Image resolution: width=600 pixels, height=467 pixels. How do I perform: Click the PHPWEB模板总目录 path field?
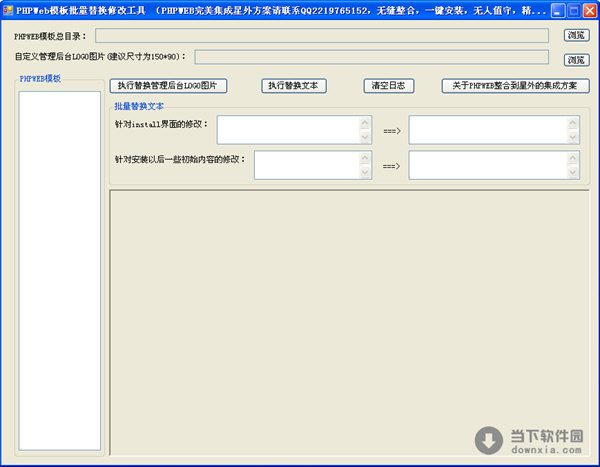pos(322,36)
